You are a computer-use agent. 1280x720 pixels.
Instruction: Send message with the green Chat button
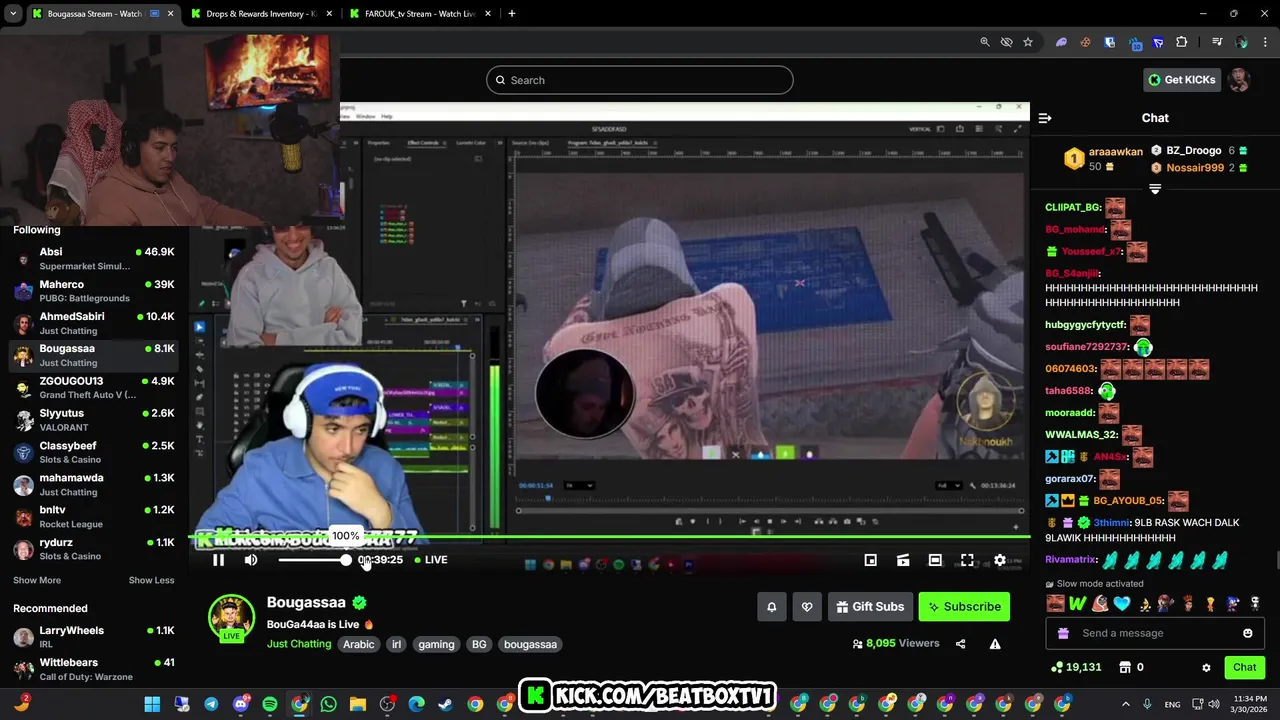click(1244, 667)
